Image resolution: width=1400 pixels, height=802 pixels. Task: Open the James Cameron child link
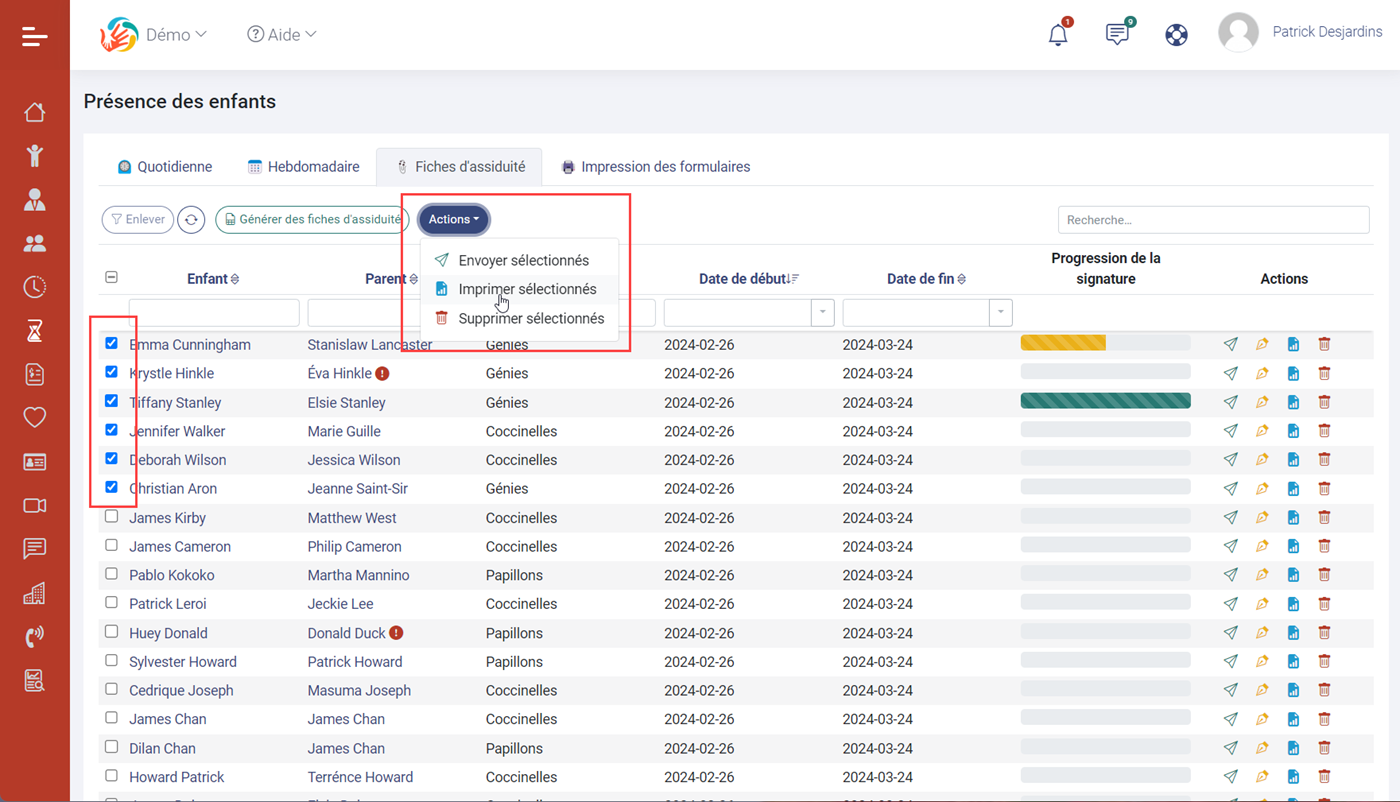pos(180,547)
